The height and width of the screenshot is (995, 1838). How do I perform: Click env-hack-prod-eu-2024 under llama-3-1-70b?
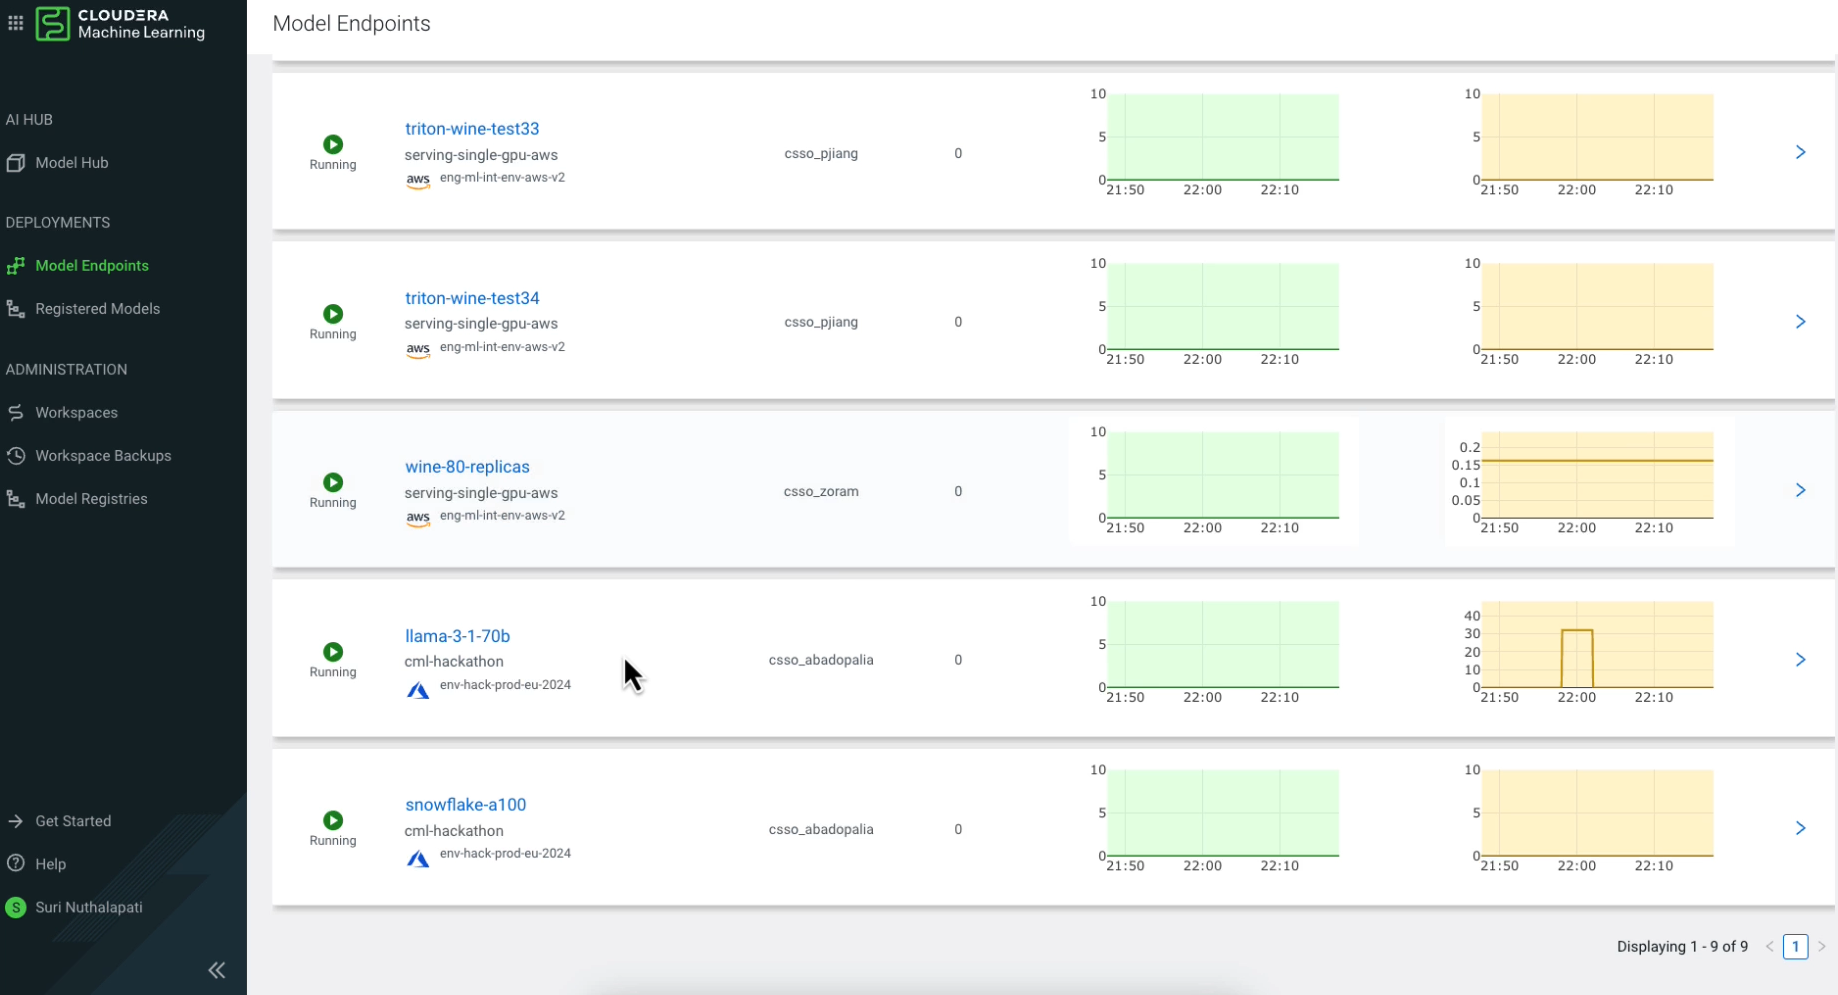(x=505, y=685)
